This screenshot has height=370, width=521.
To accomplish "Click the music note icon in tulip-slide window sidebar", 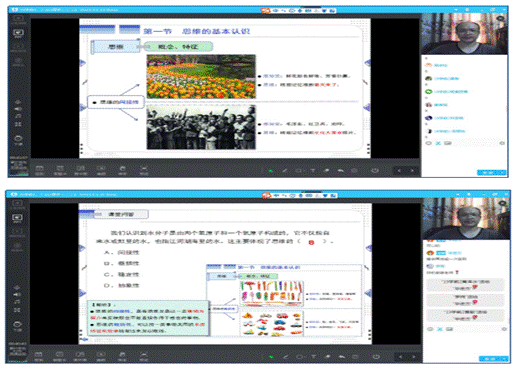I will point(18,116).
